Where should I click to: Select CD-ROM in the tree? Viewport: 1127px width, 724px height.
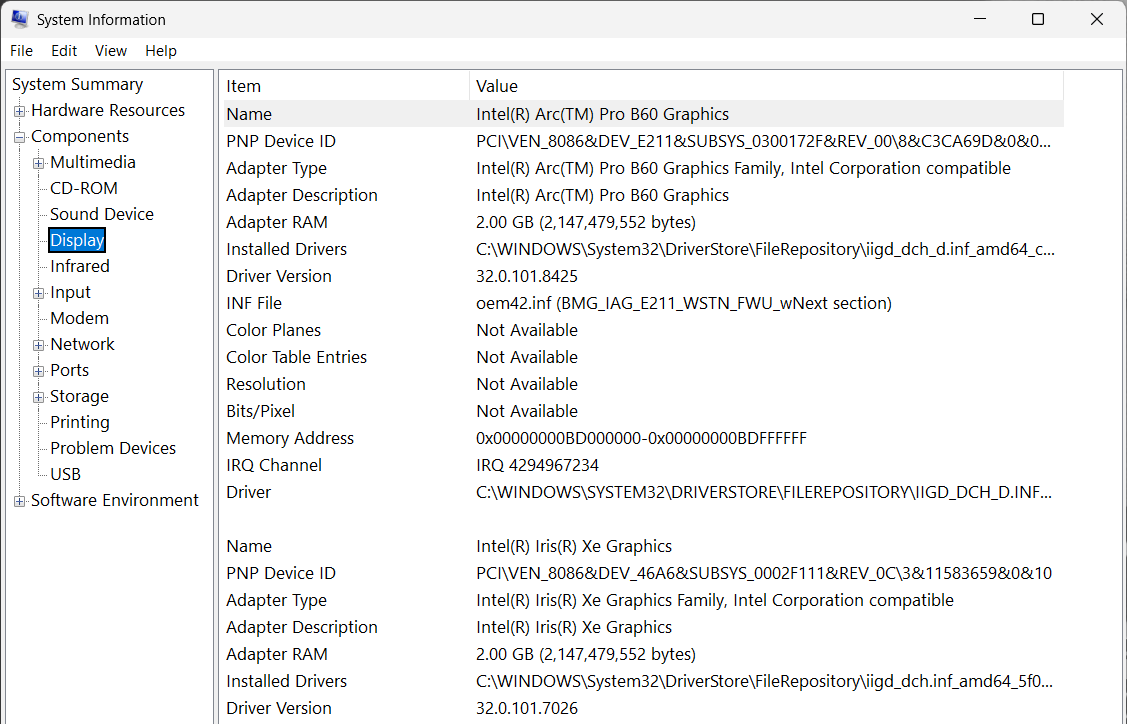tap(83, 188)
